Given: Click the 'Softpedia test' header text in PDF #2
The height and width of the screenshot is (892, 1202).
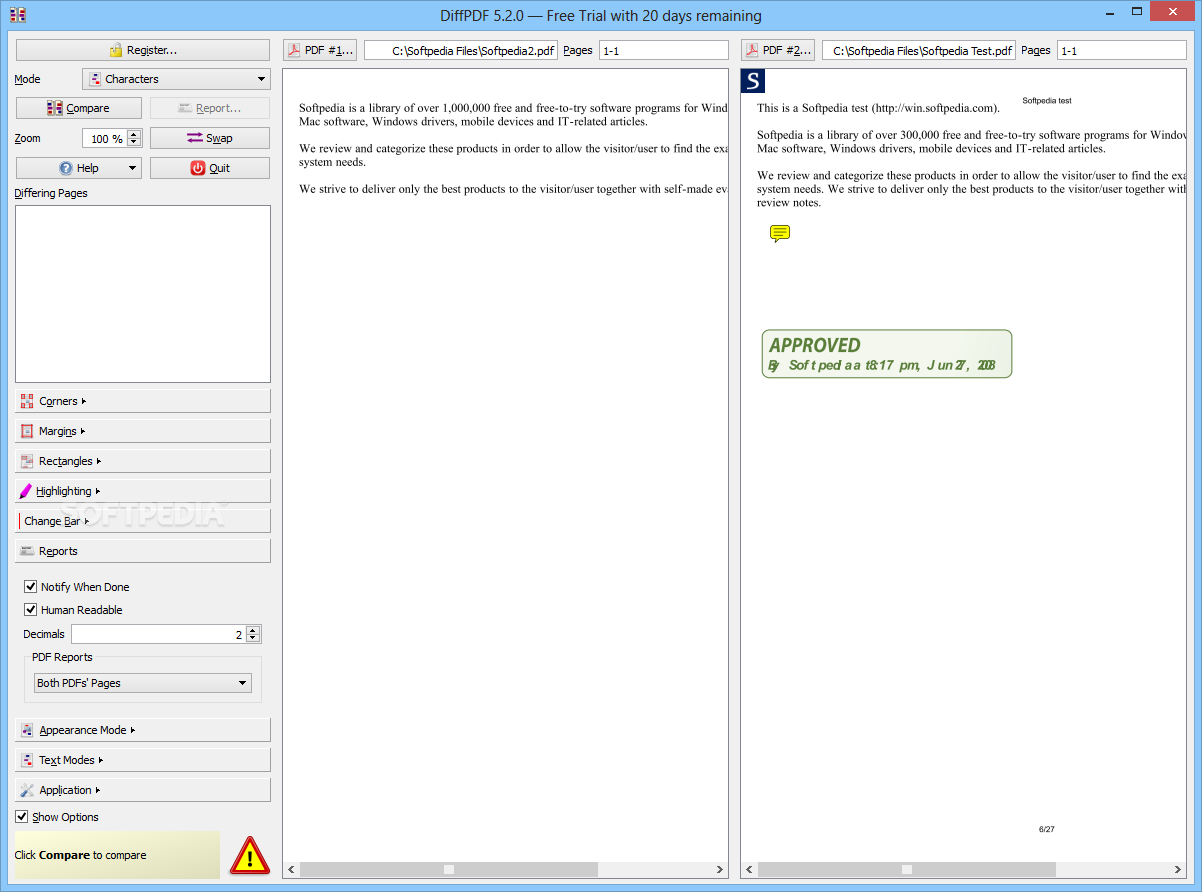Looking at the screenshot, I should (x=1047, y=101).
